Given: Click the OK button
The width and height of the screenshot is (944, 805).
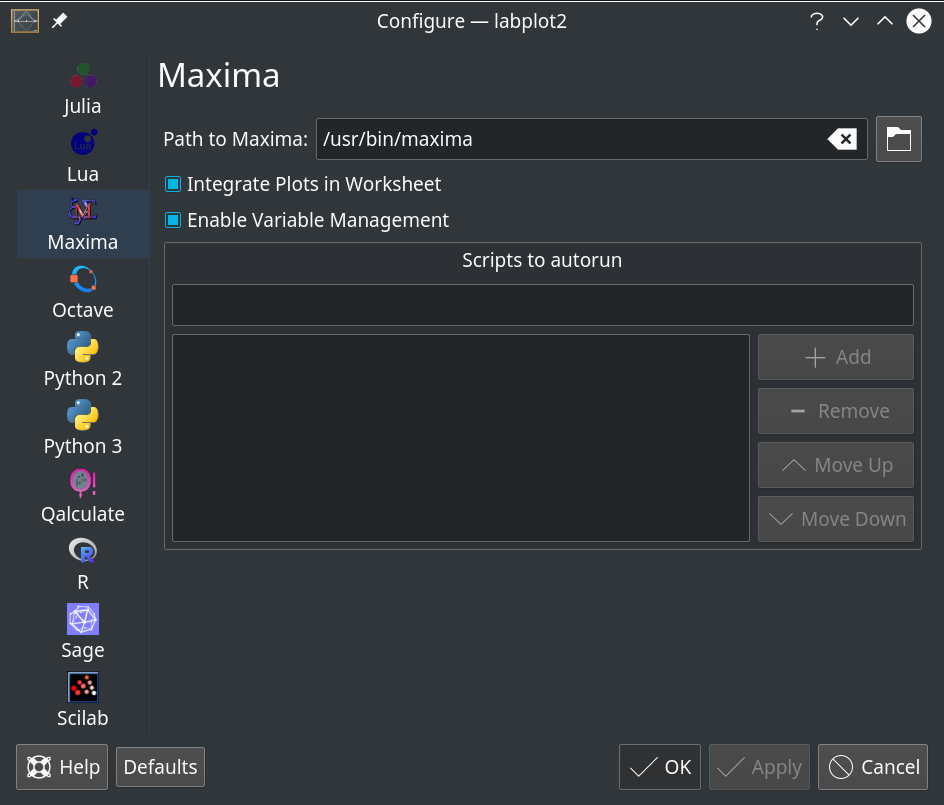Looking at the screenshot, I should (660, 767).
